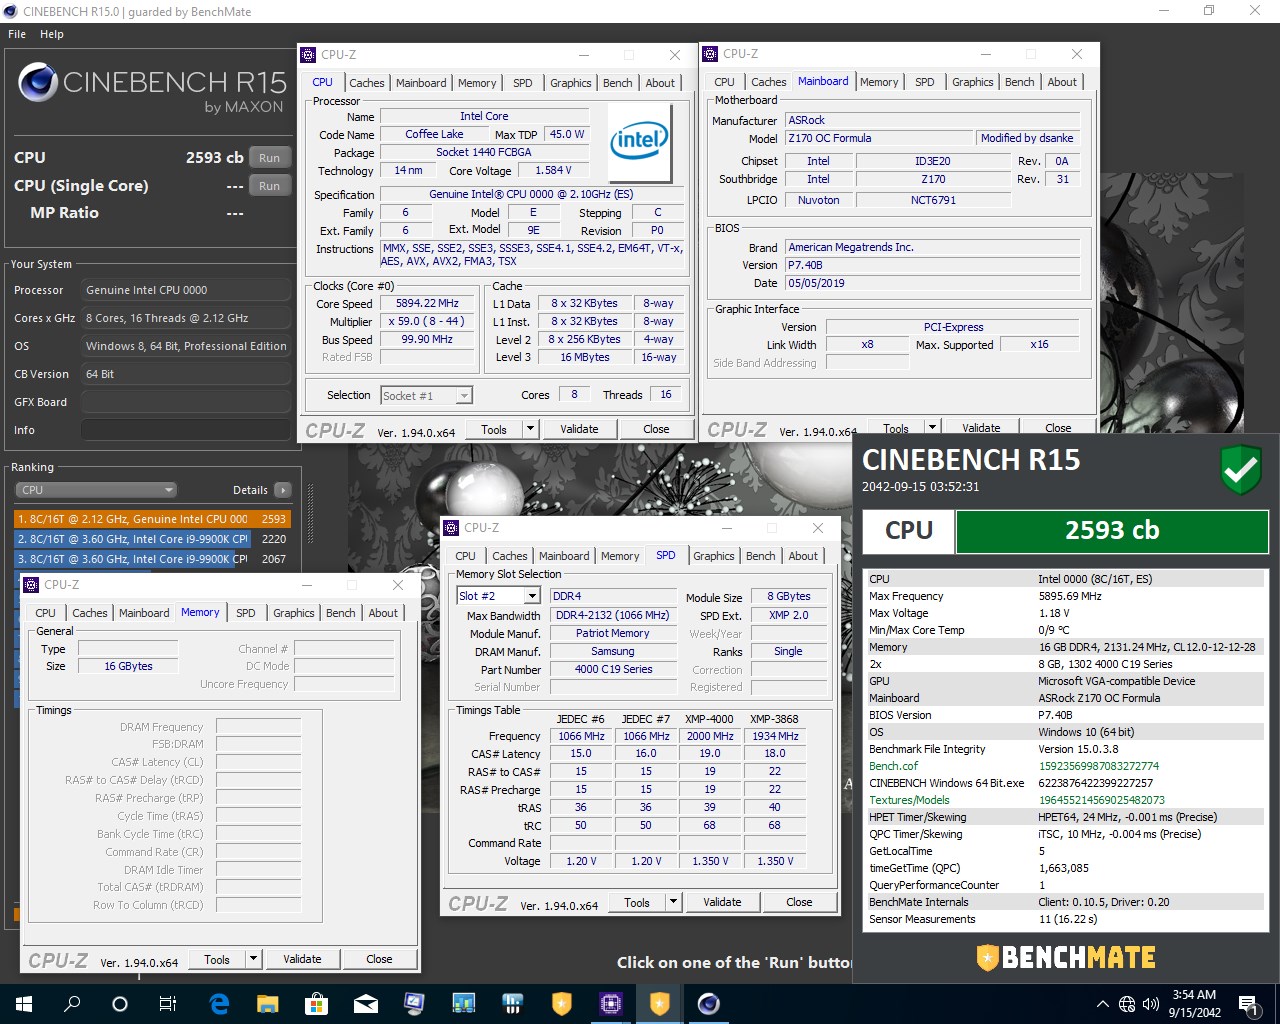Select ranking row with score 2067
Viewport: 1280px width, 1024px height.
click(152, 559)
